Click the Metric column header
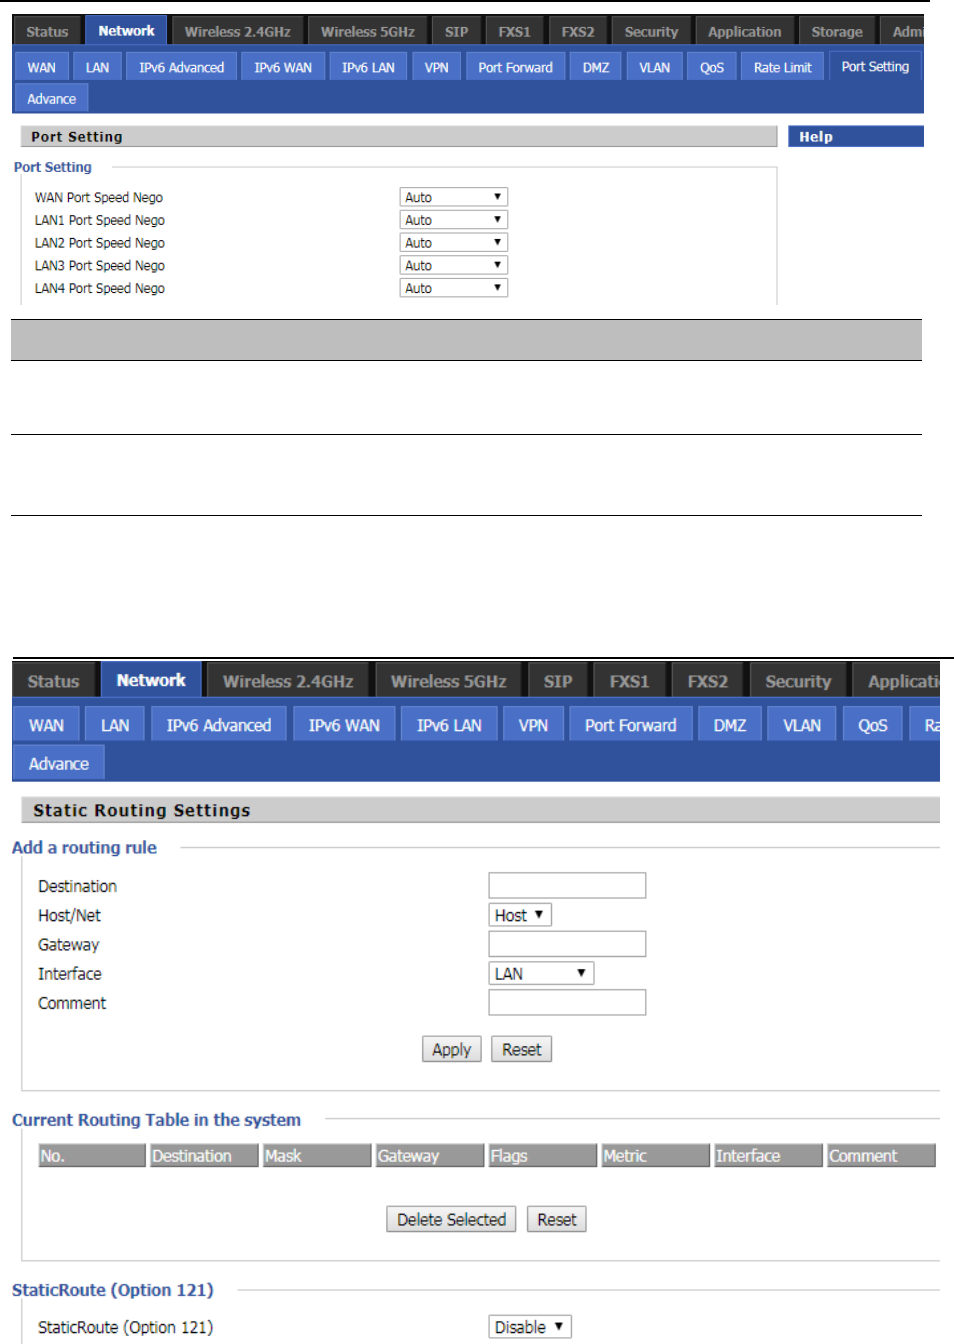 coord(656,1156)
